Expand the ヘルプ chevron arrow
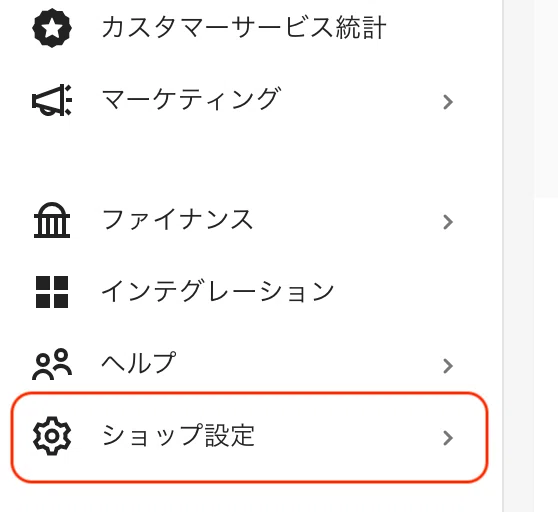 [448, 366]
